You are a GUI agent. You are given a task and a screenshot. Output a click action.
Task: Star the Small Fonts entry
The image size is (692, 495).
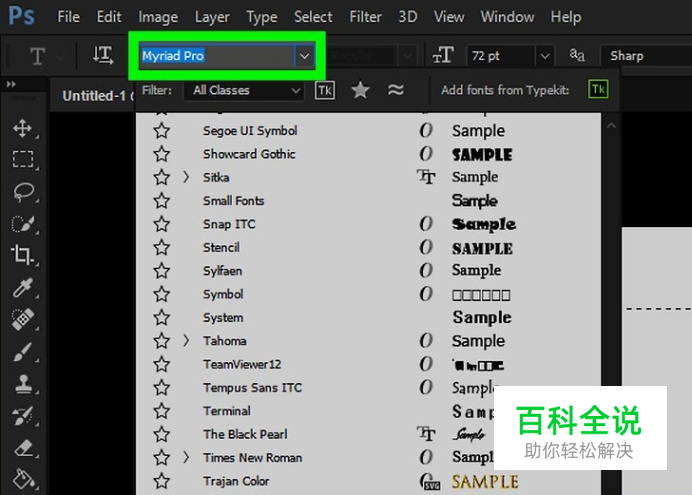[162, 201]
